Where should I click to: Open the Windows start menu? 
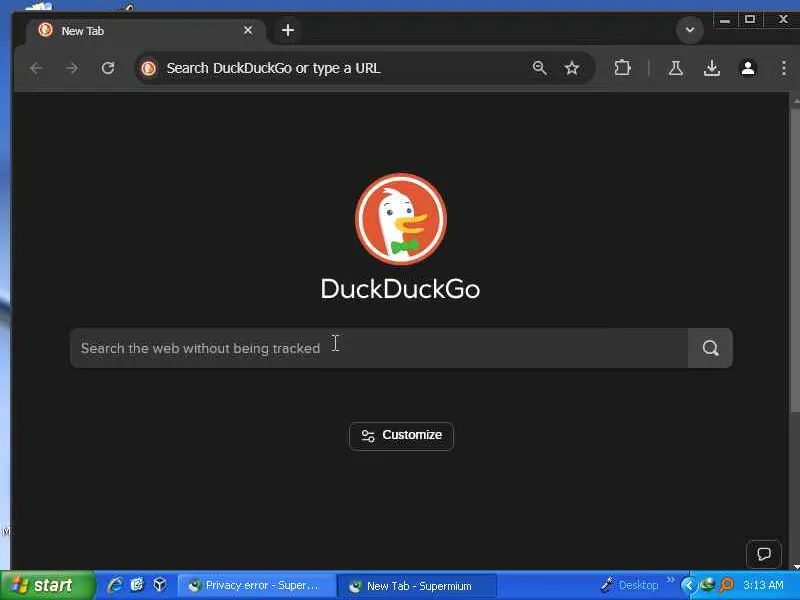tap(47, 585)
